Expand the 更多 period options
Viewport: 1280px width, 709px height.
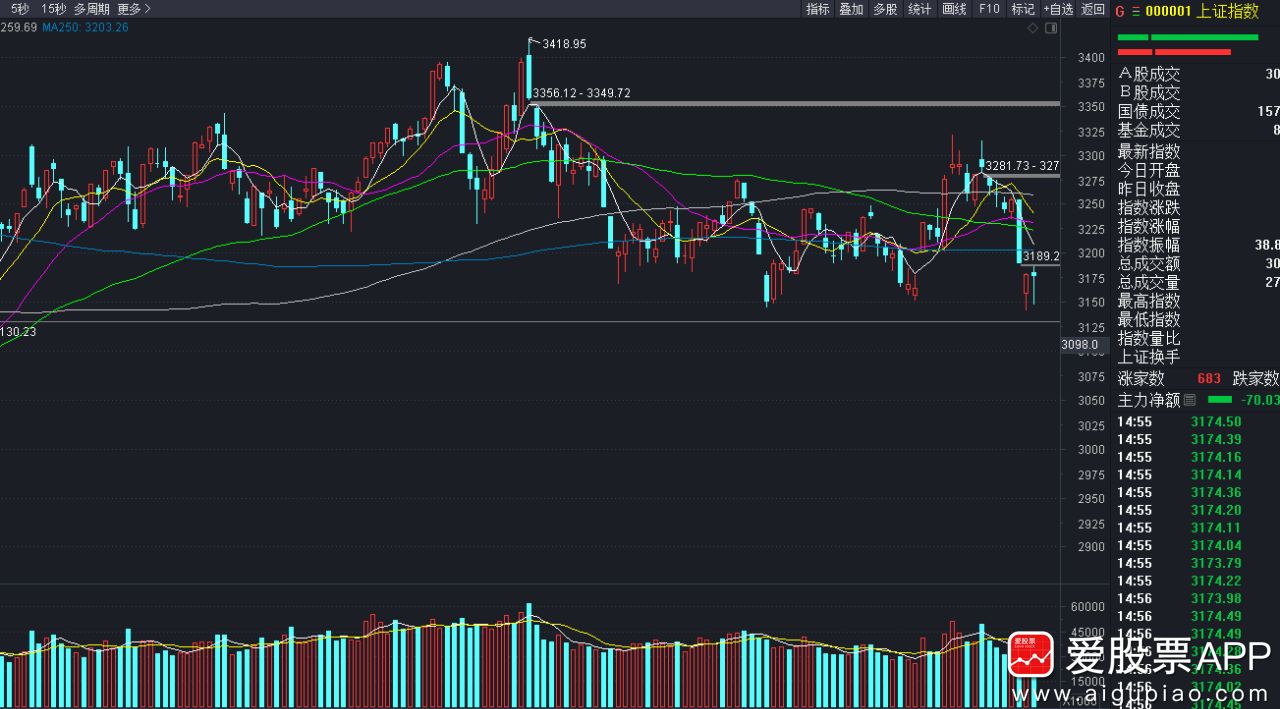pos(134,9)
